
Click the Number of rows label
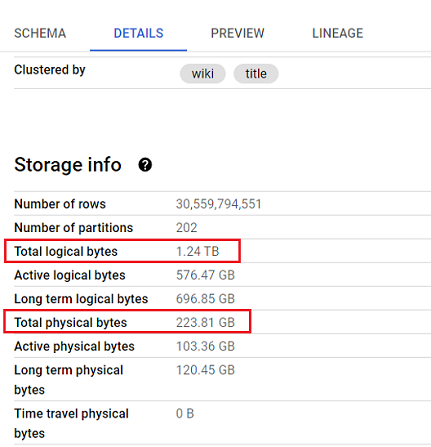pyautogui.click(x=60, y=204)
